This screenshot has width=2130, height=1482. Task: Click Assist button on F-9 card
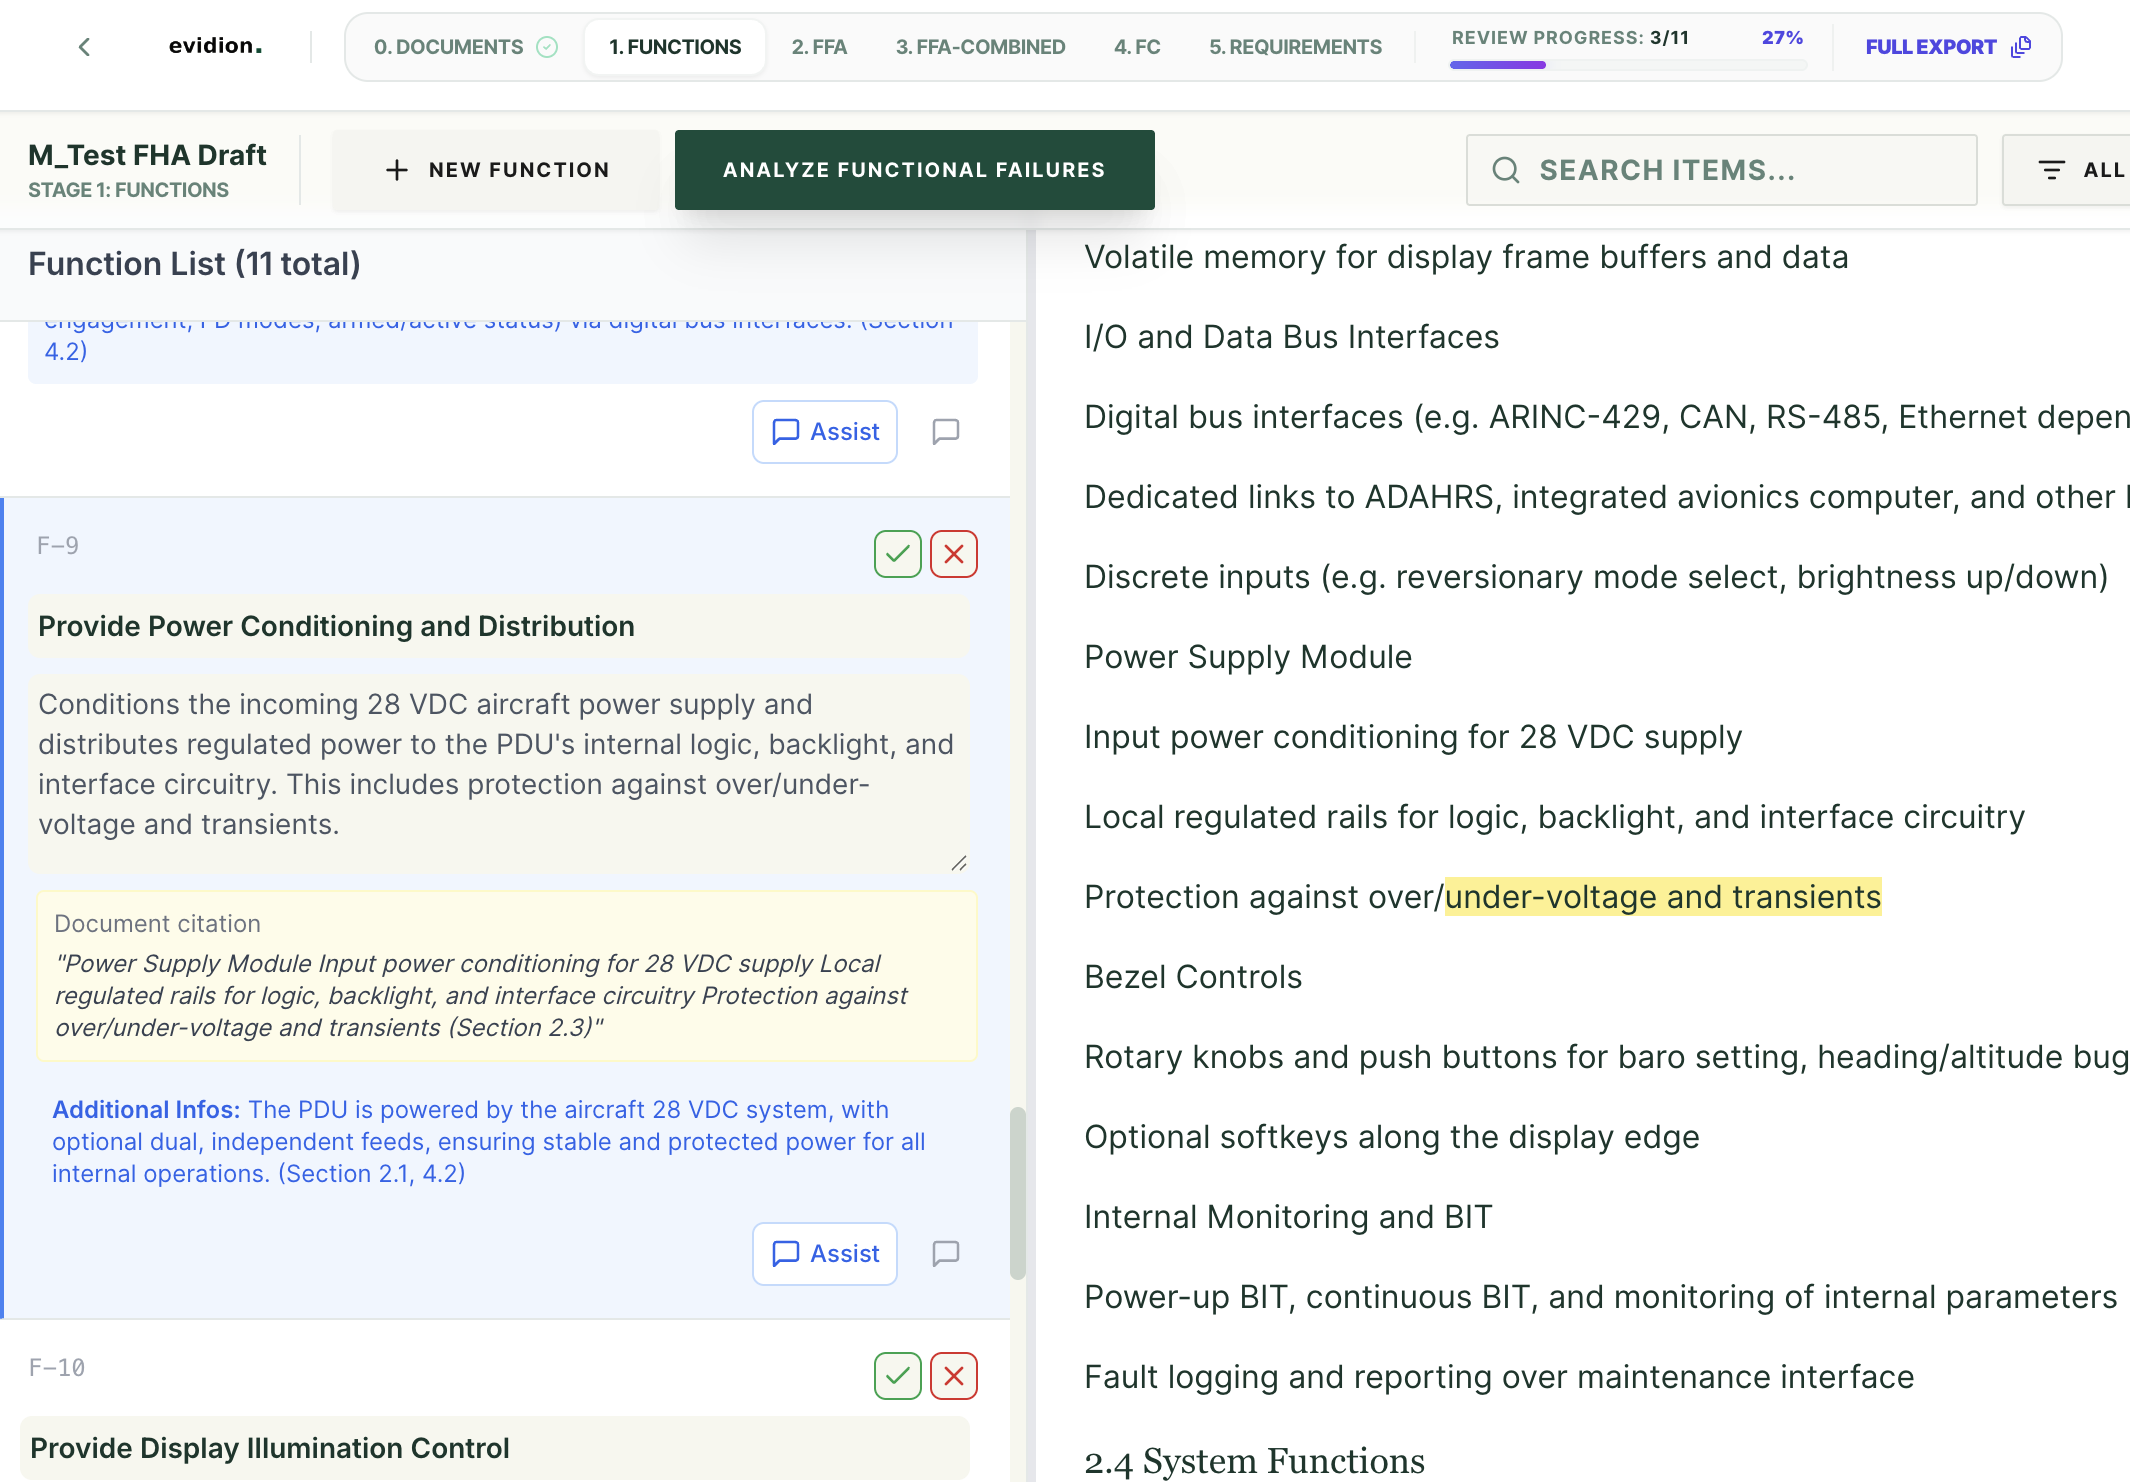tap(825, 1253)
